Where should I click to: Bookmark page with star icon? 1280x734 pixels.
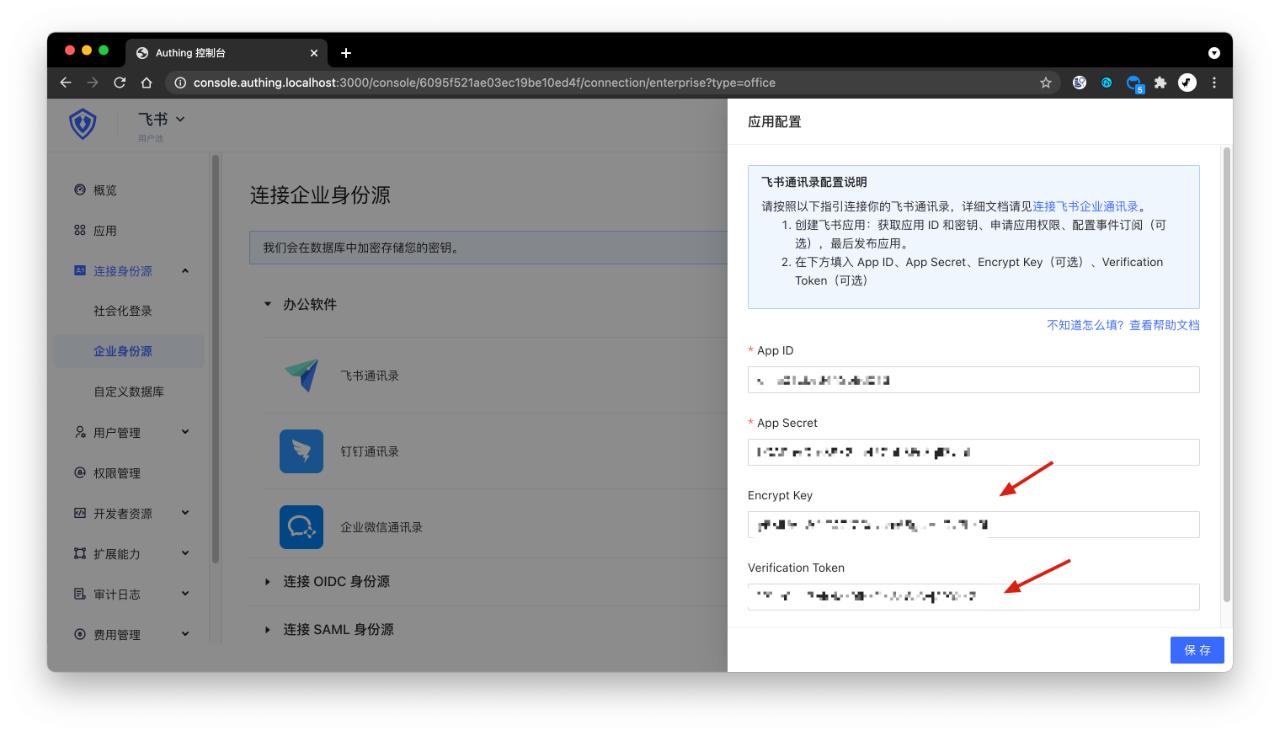tap(1045, 83)
